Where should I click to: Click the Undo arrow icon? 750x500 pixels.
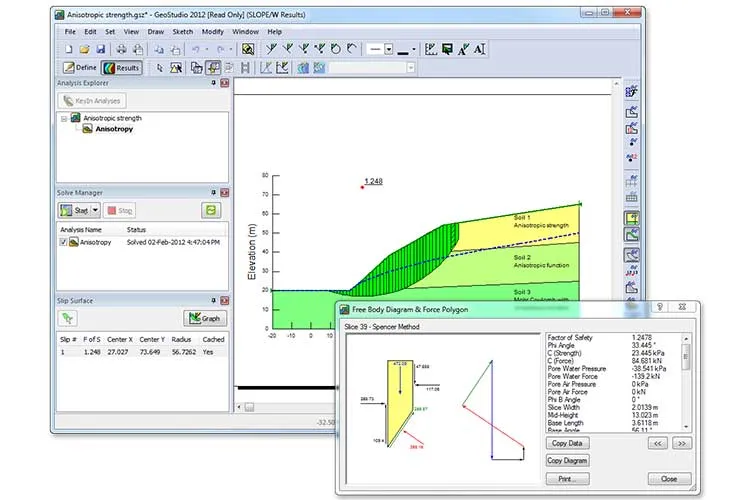click(196, 49)
